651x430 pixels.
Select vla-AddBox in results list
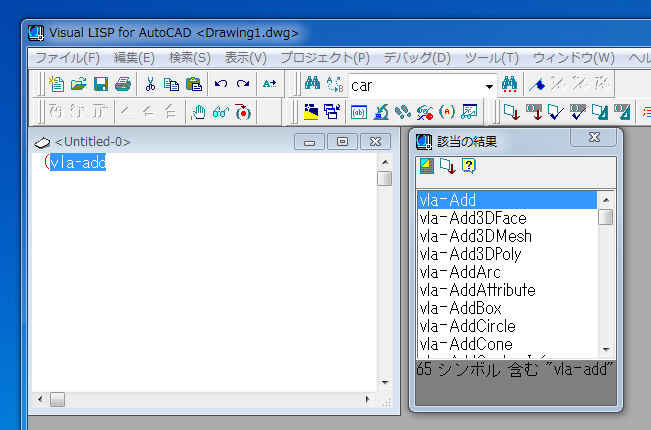507,308
